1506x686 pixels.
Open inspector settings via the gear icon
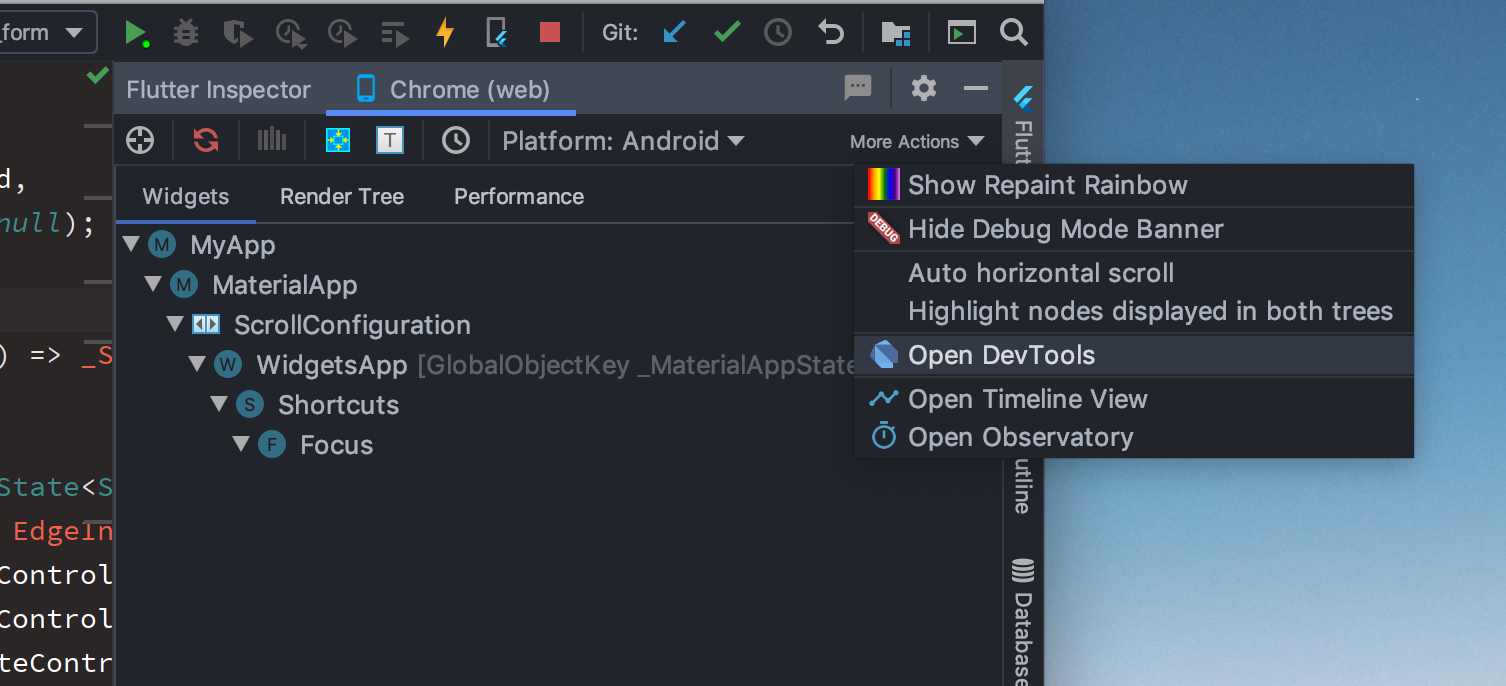coord(922,88)
